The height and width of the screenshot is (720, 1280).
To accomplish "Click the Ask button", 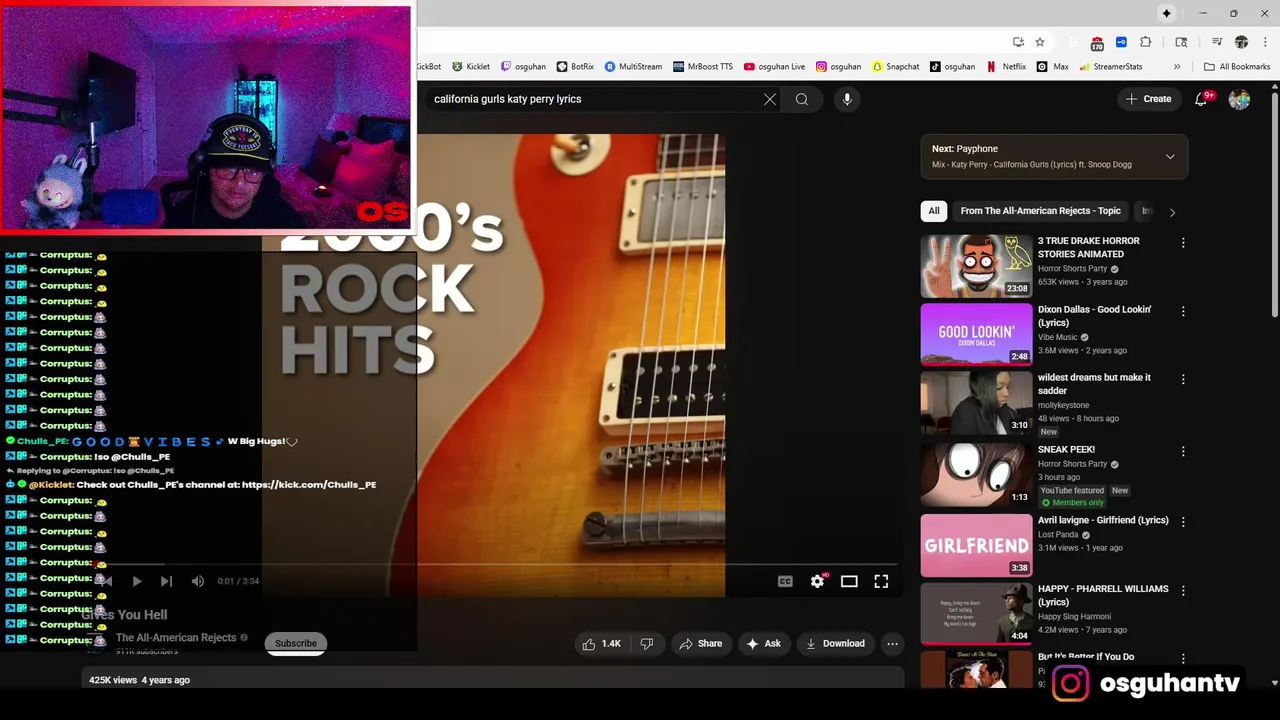I will [x=763, y=644].
